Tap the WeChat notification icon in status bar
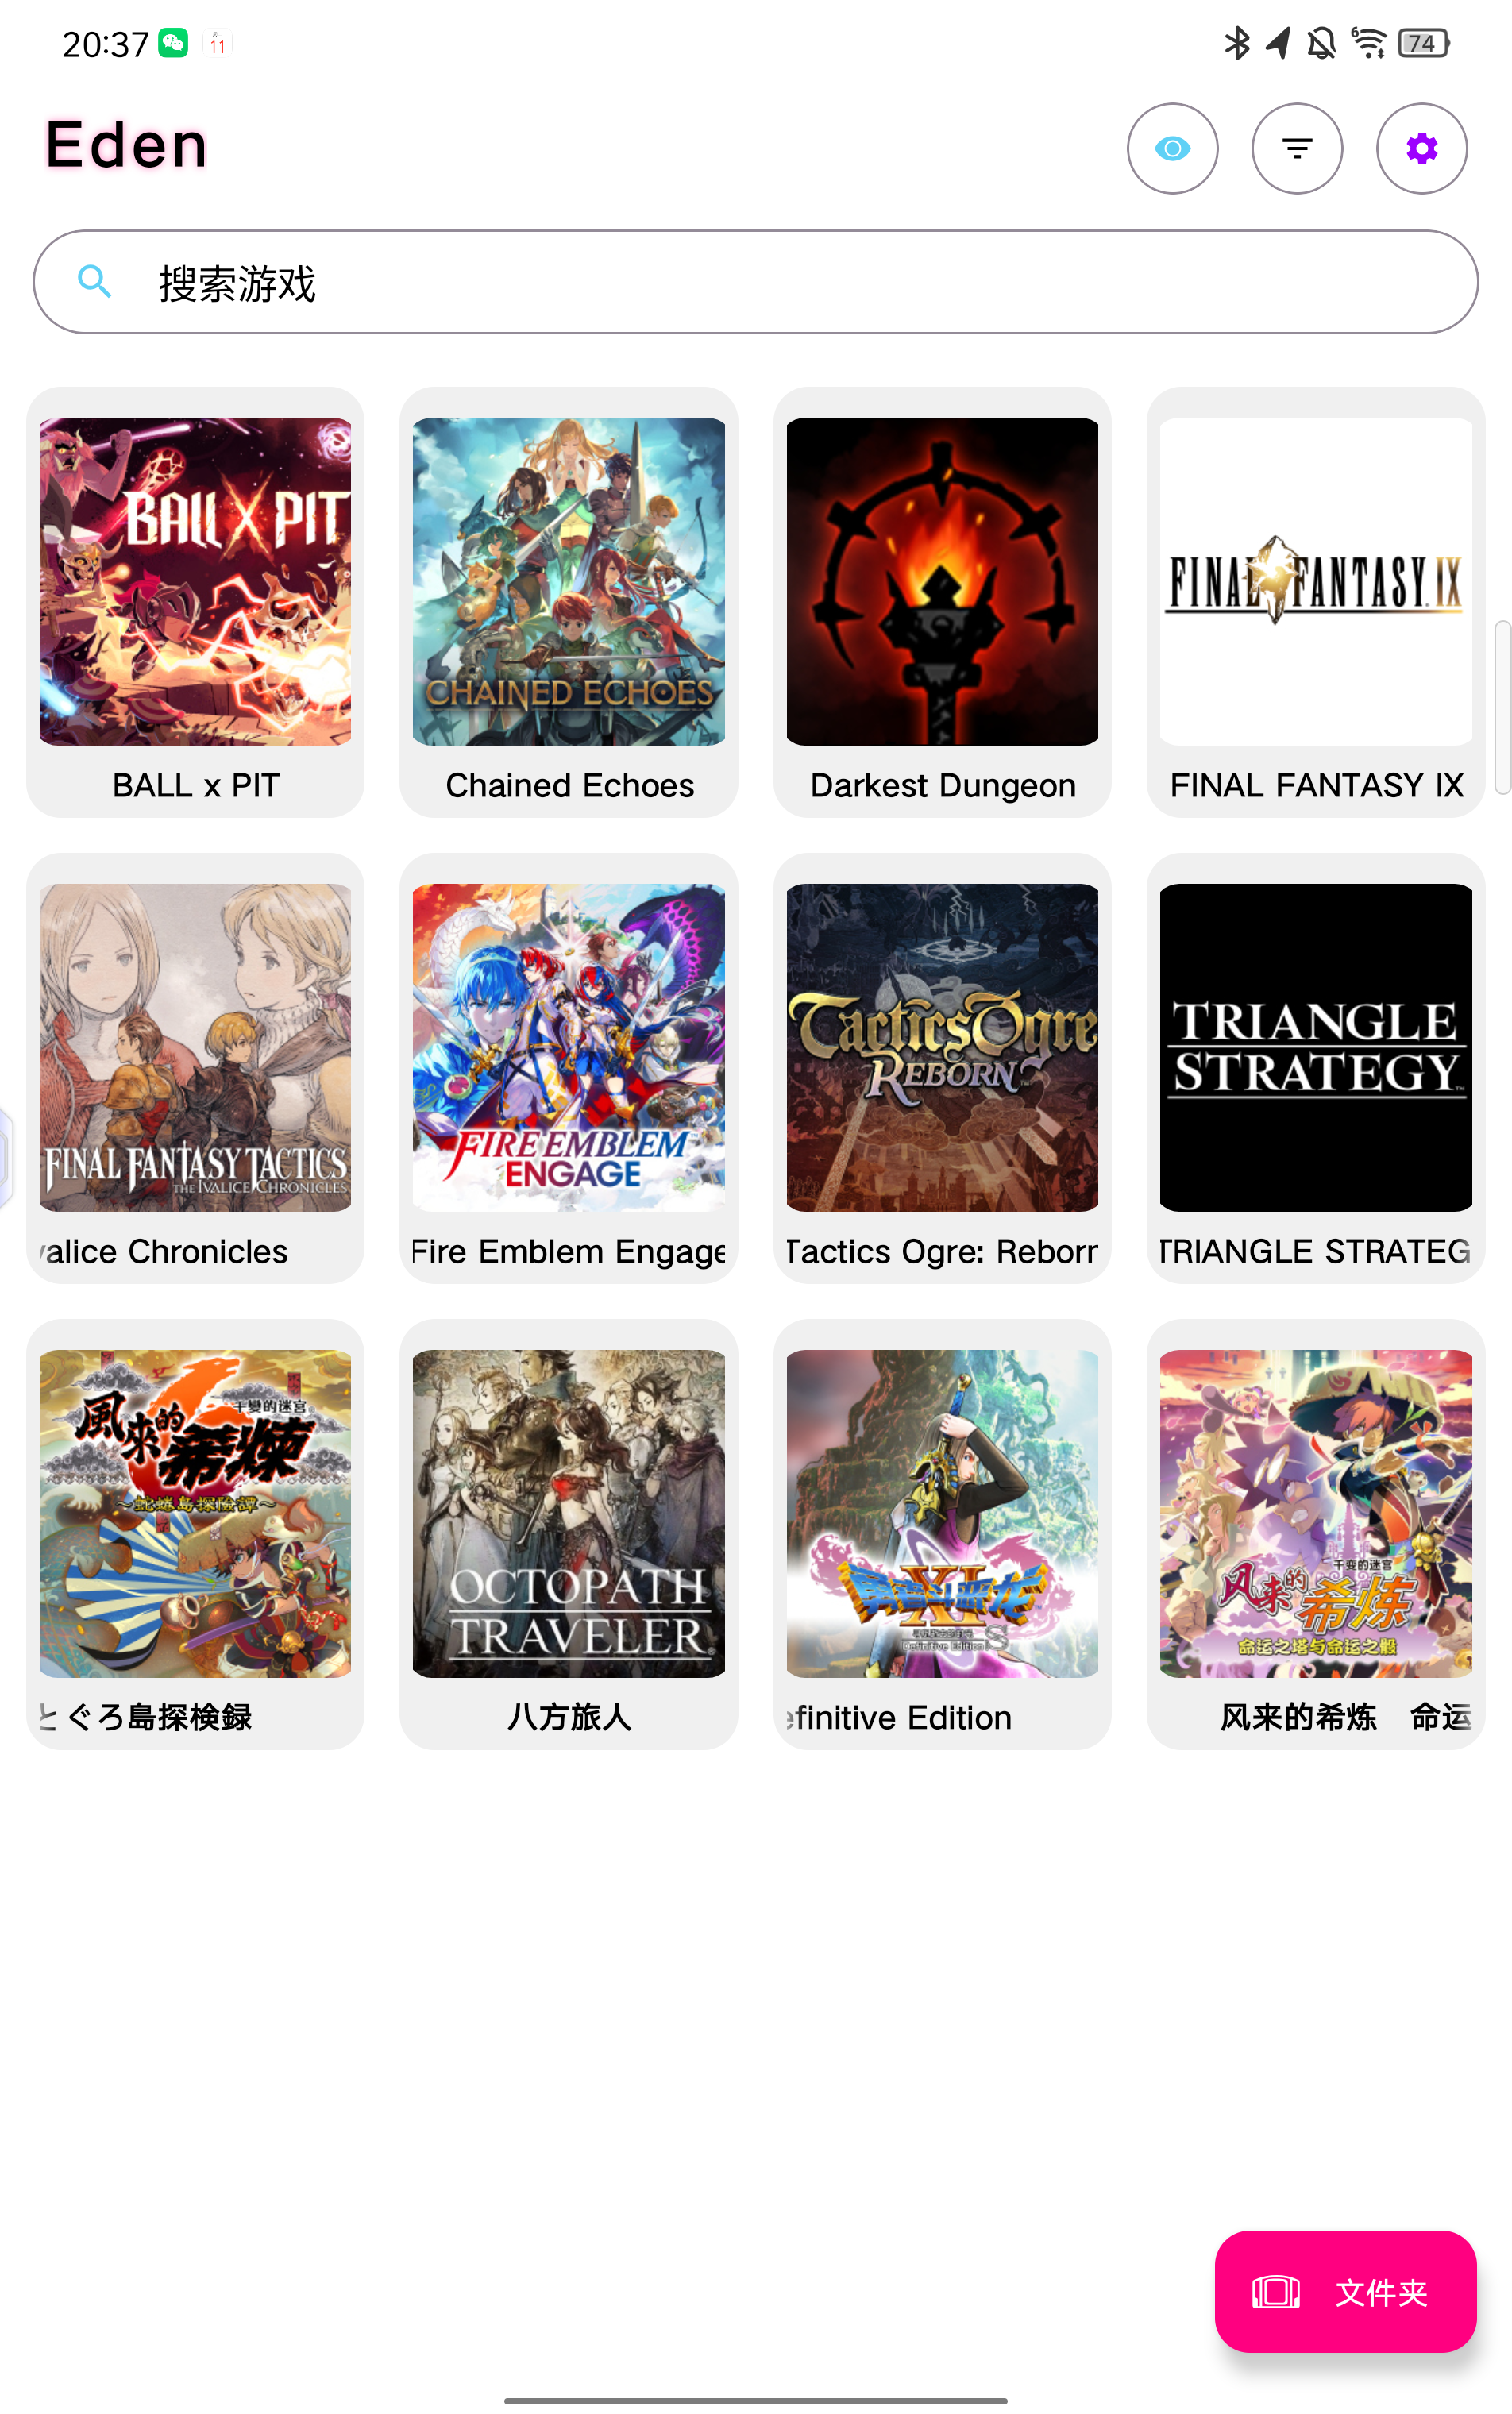The height and width of the screenshot is (2414, 1512). [x=173, y=43]
